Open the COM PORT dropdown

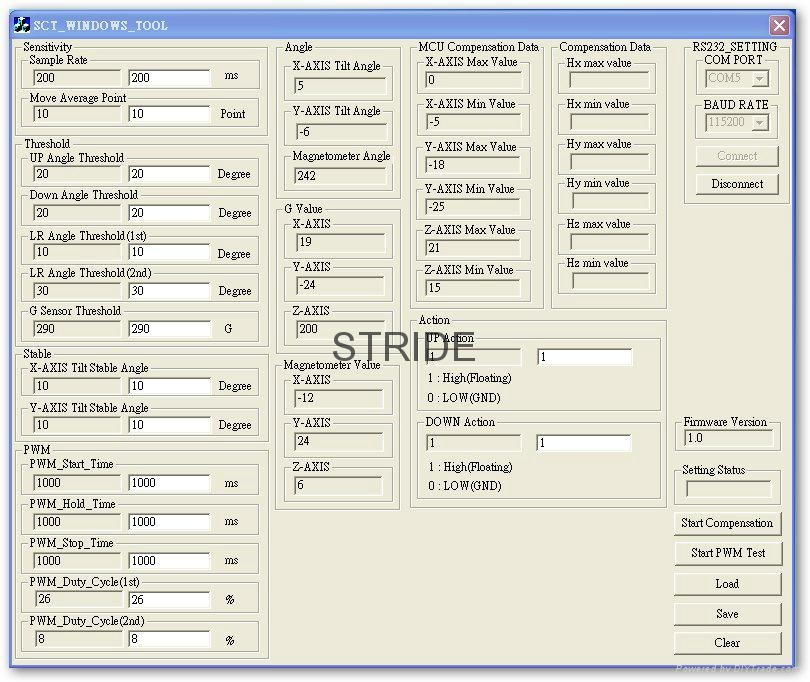click(x=760, y=78)
